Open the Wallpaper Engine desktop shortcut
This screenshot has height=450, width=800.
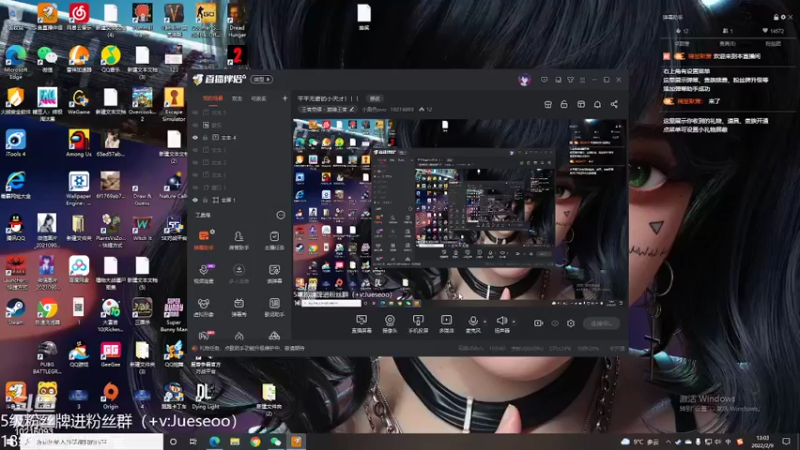point(79,188)
